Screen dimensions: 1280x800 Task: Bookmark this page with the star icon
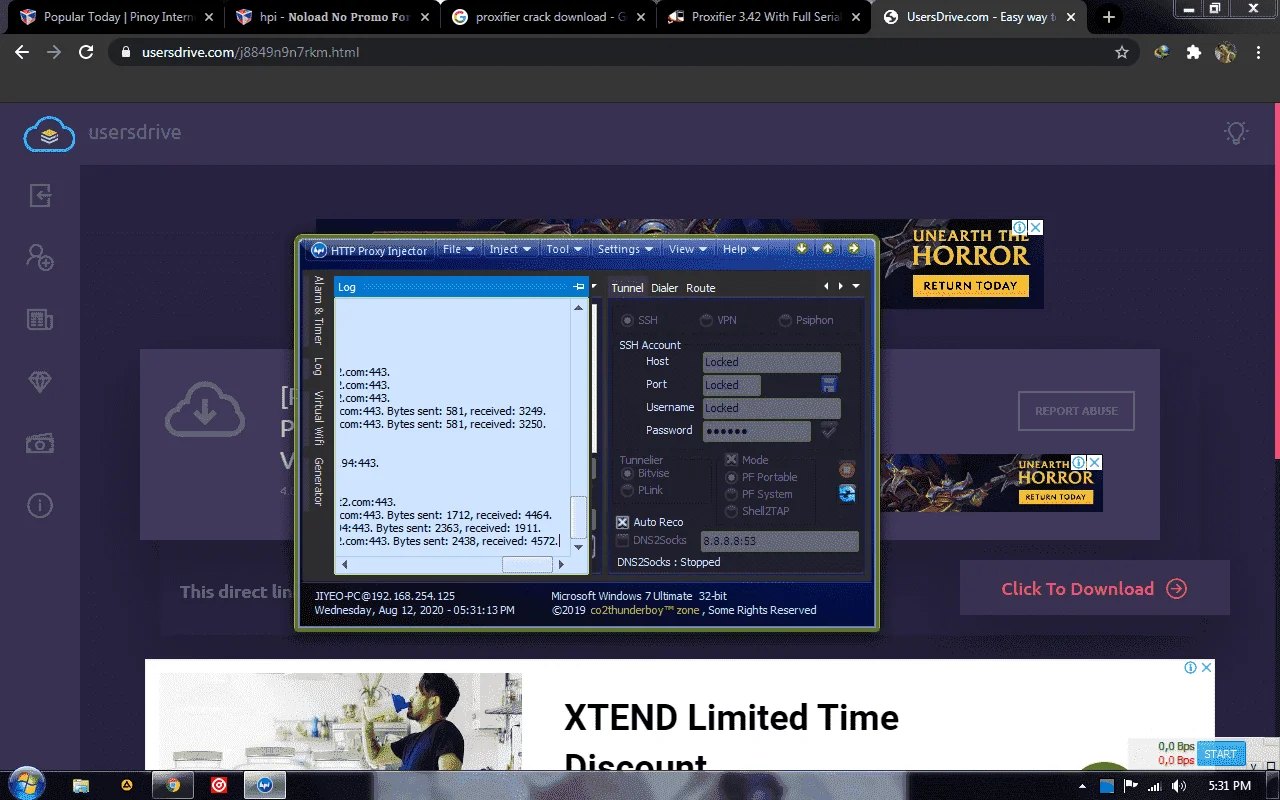point(1122,52)
